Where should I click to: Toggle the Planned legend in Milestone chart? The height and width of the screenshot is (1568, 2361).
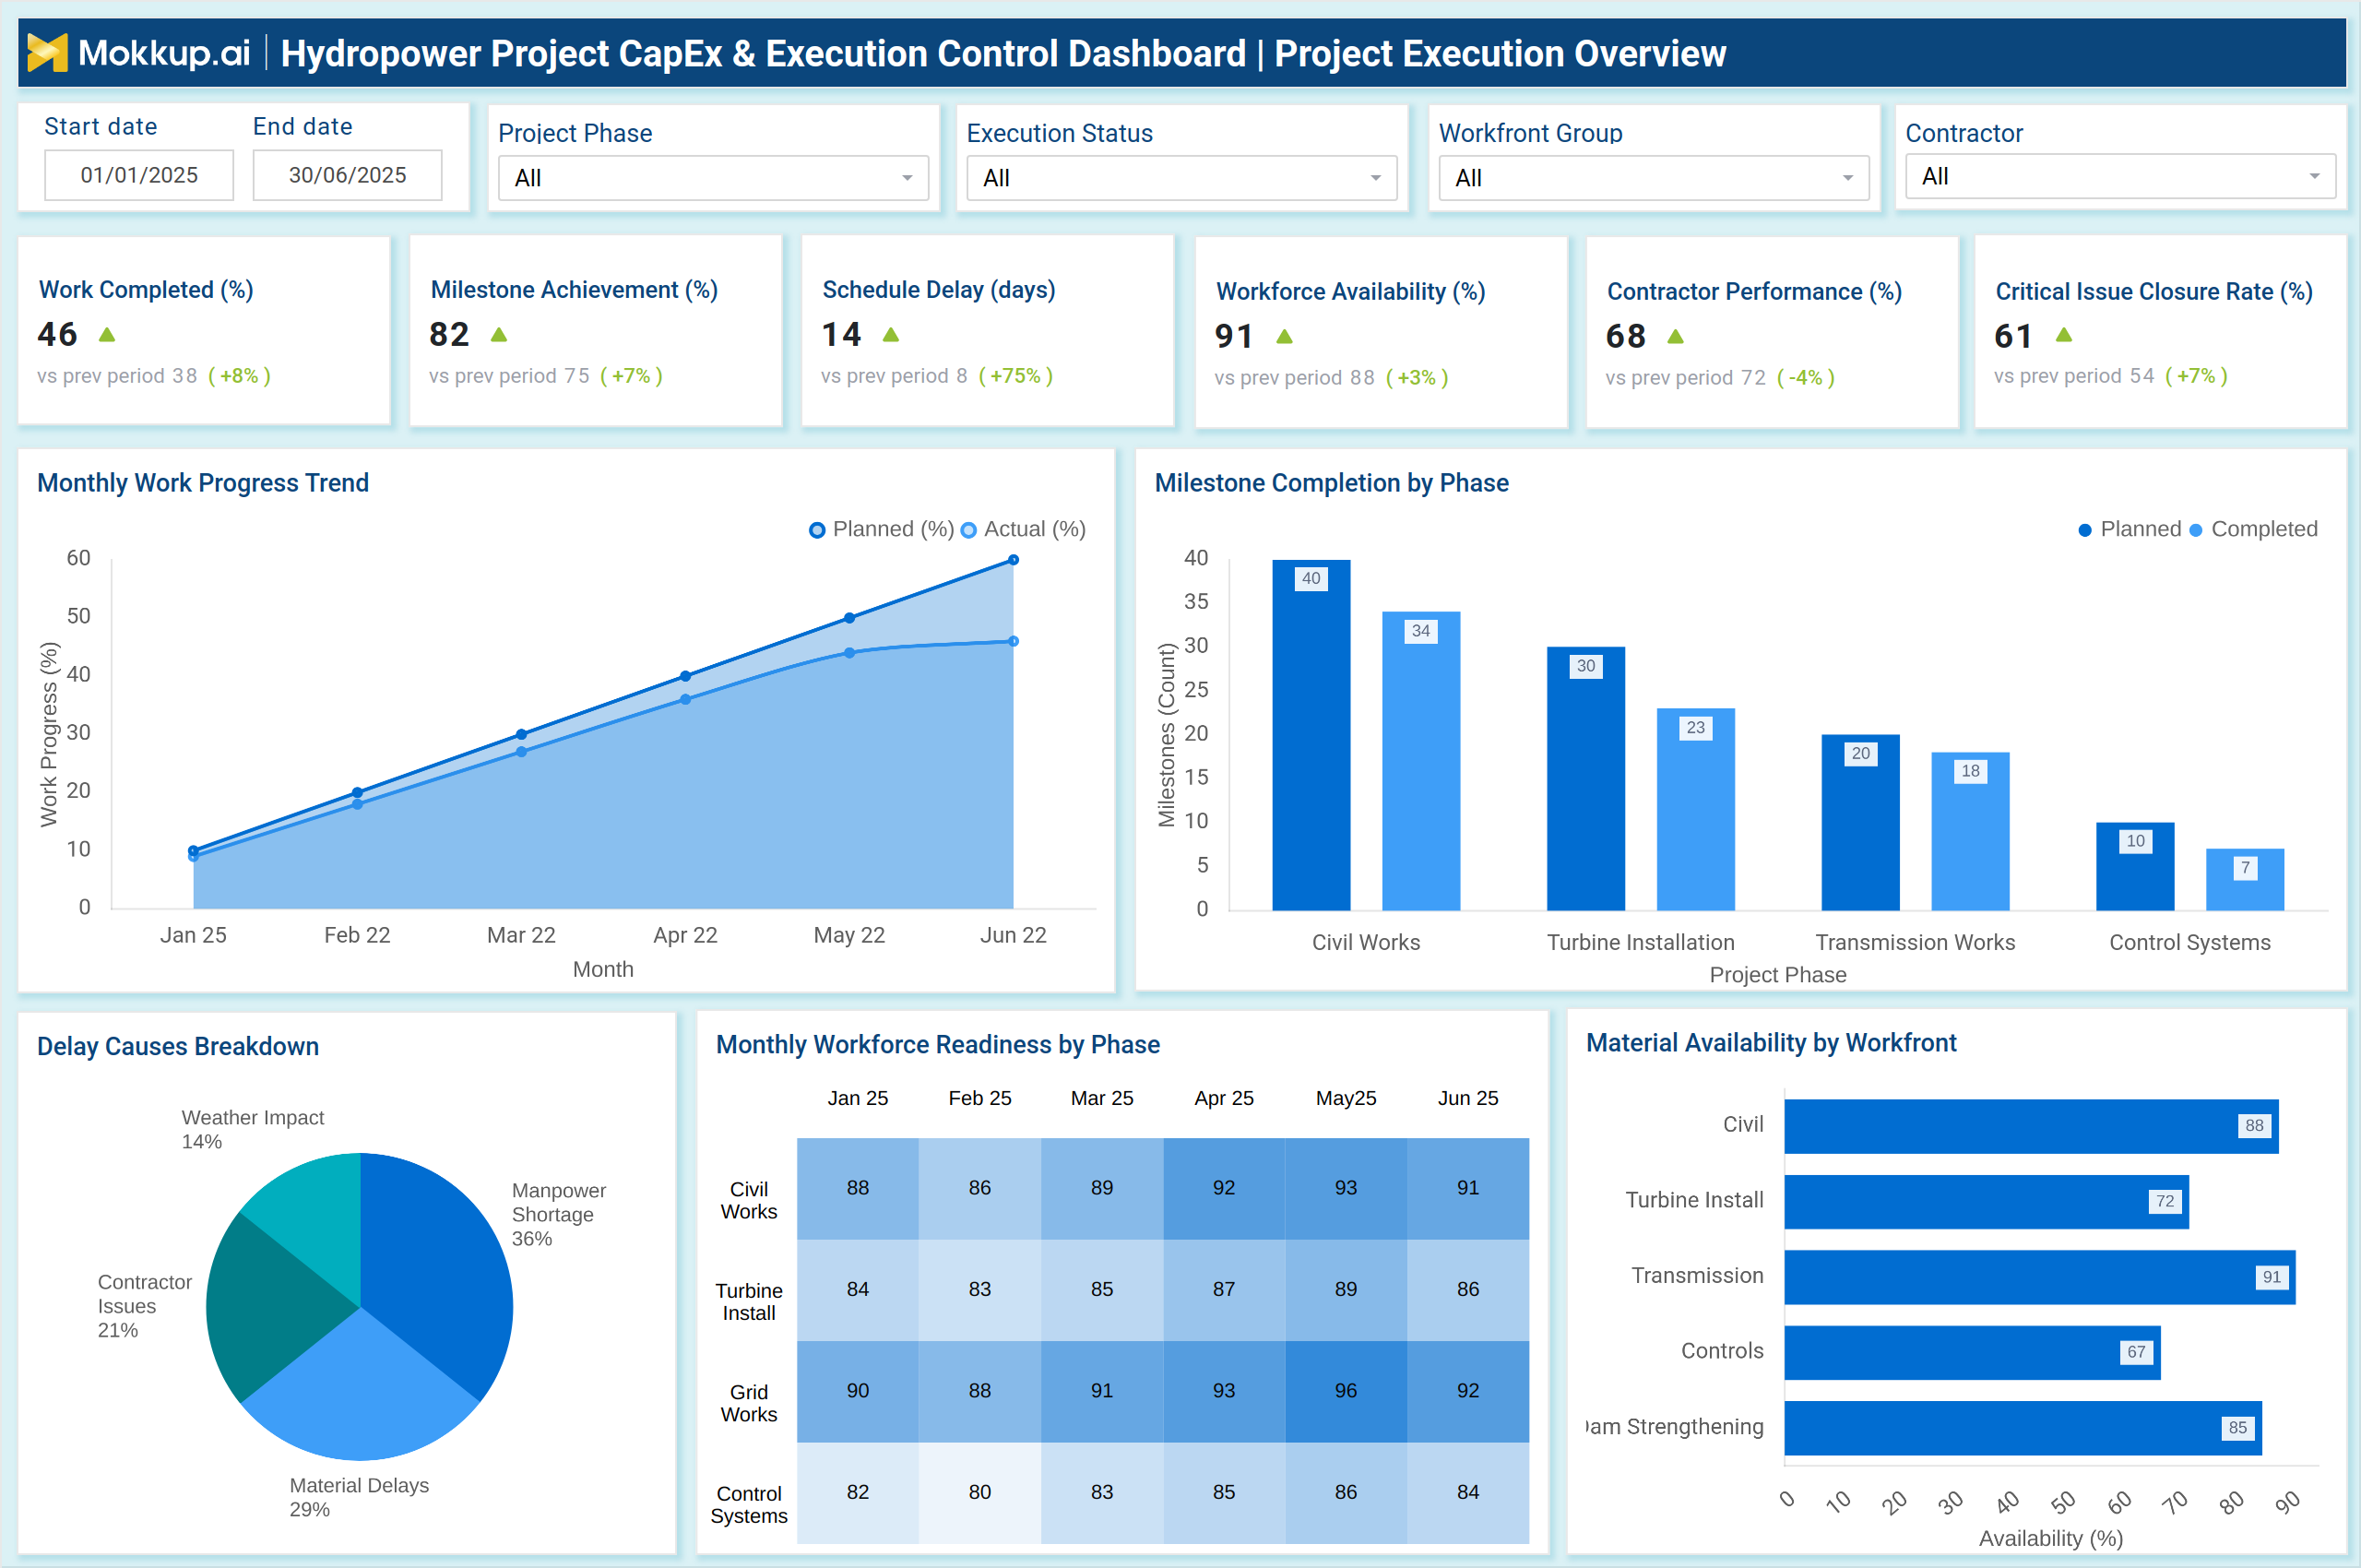tap(2084, 530)
